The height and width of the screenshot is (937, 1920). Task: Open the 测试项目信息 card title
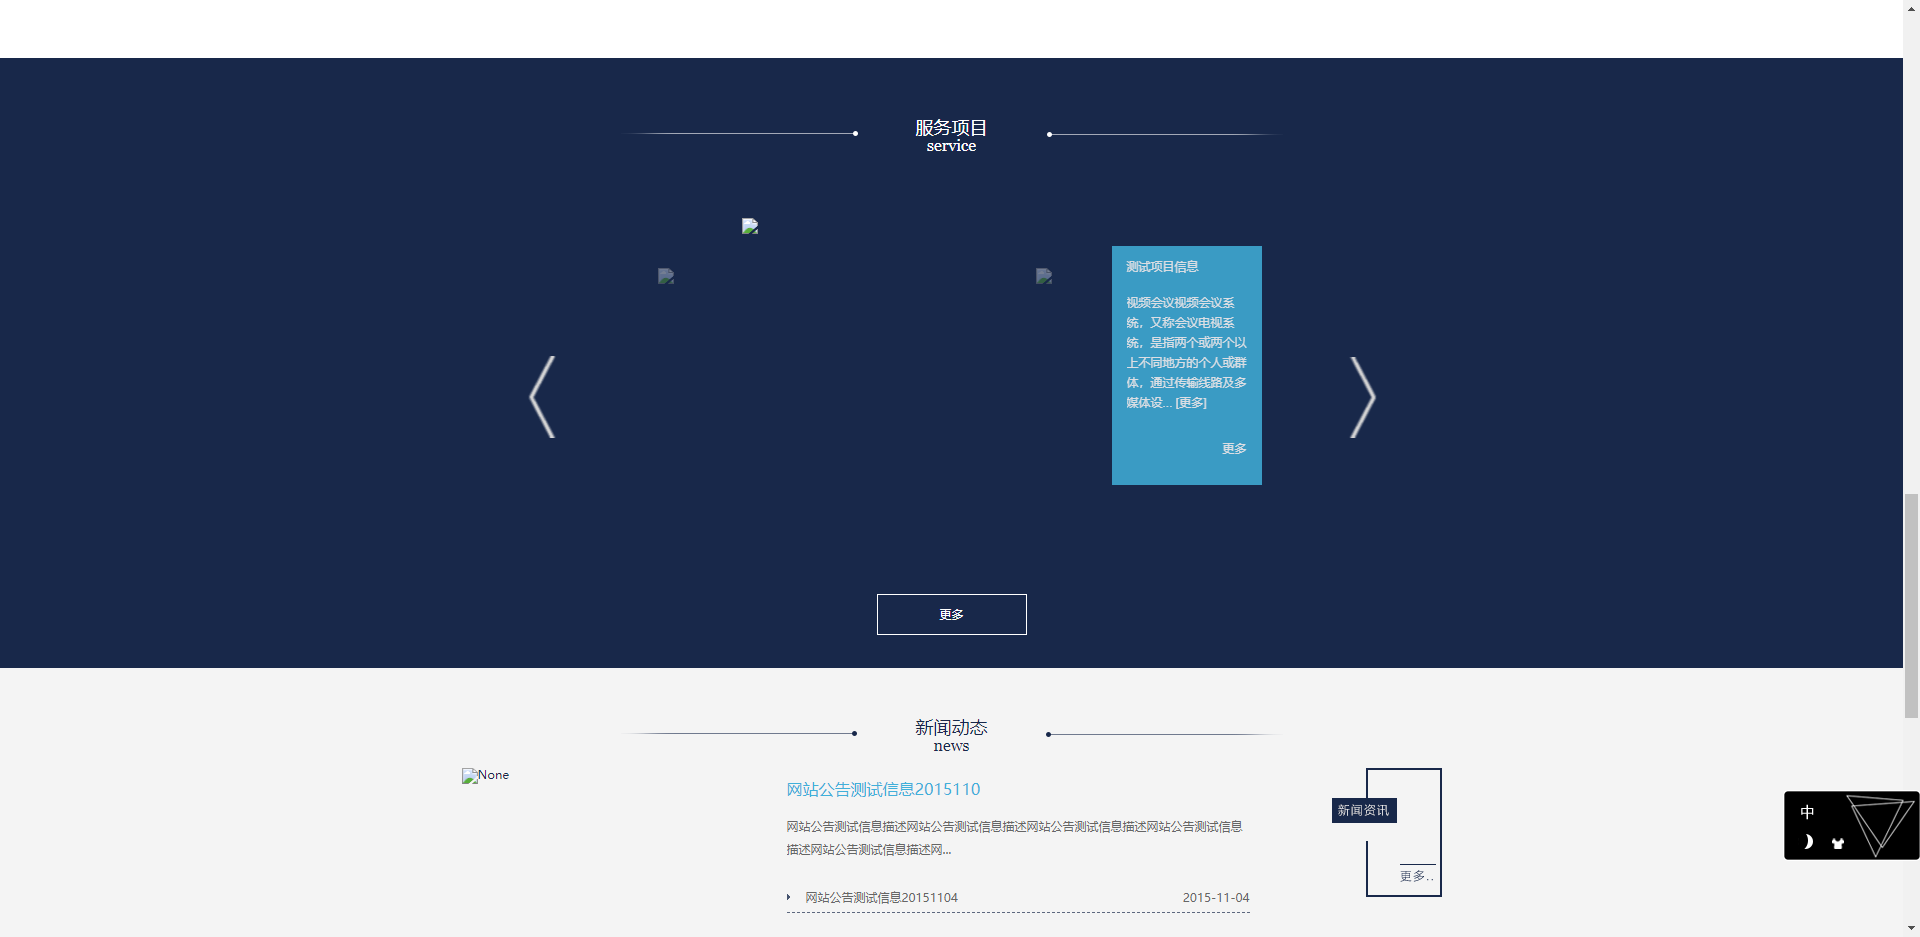[1162, 267]
